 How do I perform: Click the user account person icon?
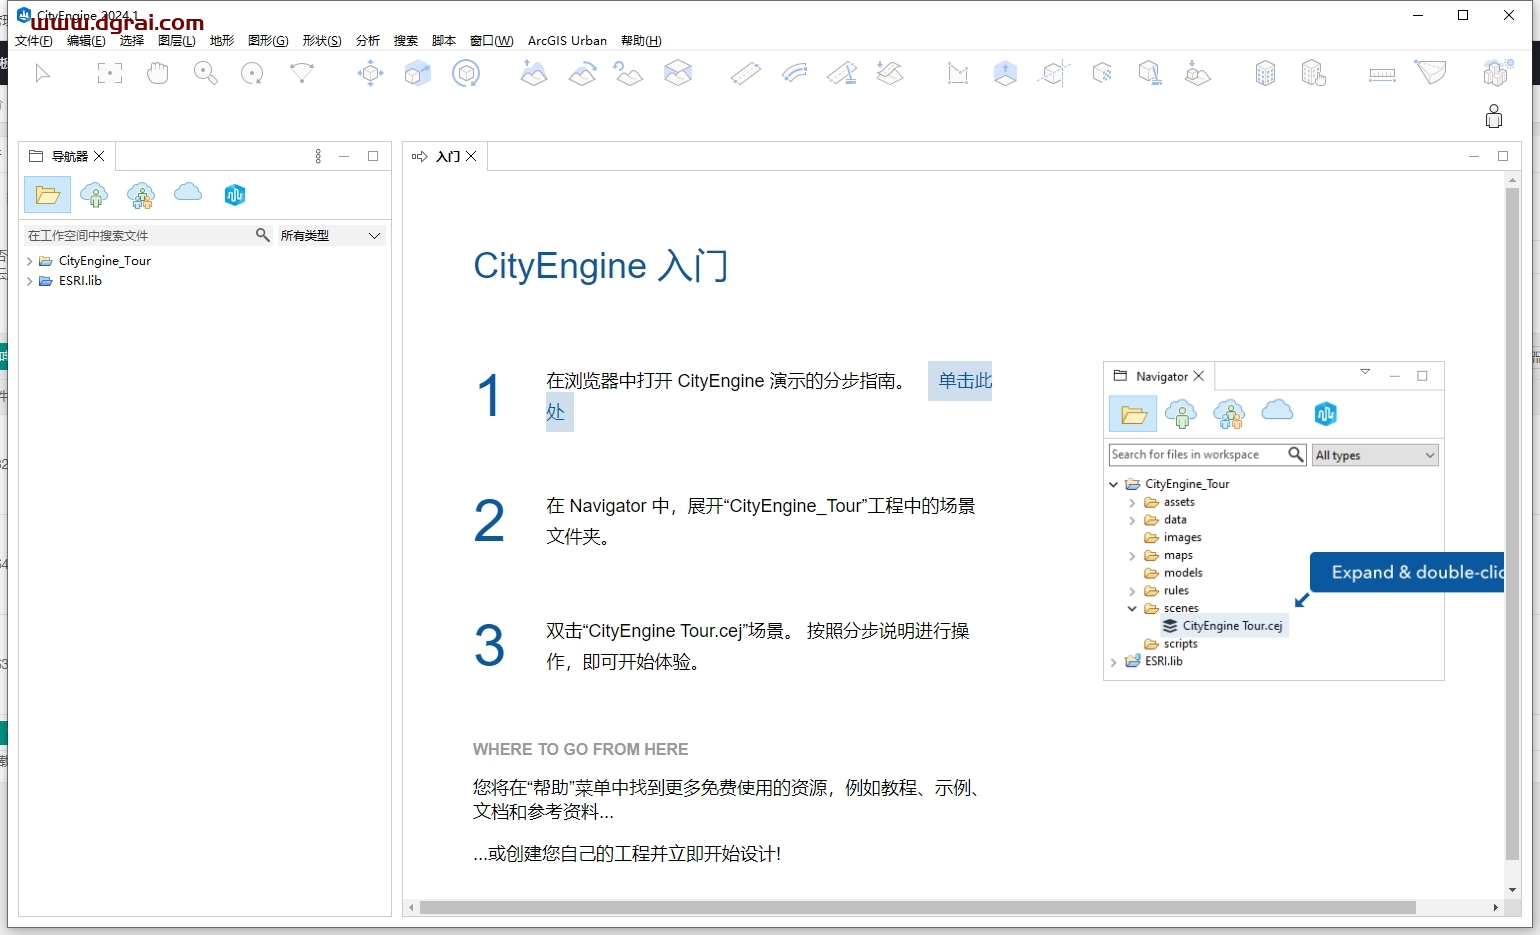pyautogui.click(x=1494, y=116)
